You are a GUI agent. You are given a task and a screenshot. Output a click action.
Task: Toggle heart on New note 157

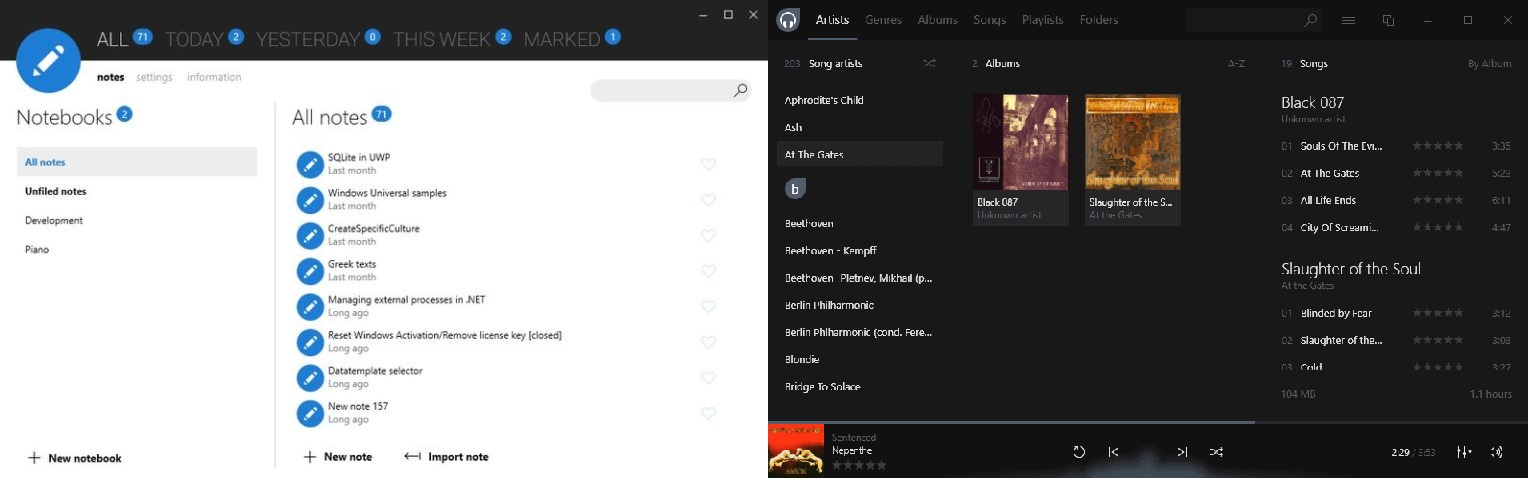pos(708,413)
